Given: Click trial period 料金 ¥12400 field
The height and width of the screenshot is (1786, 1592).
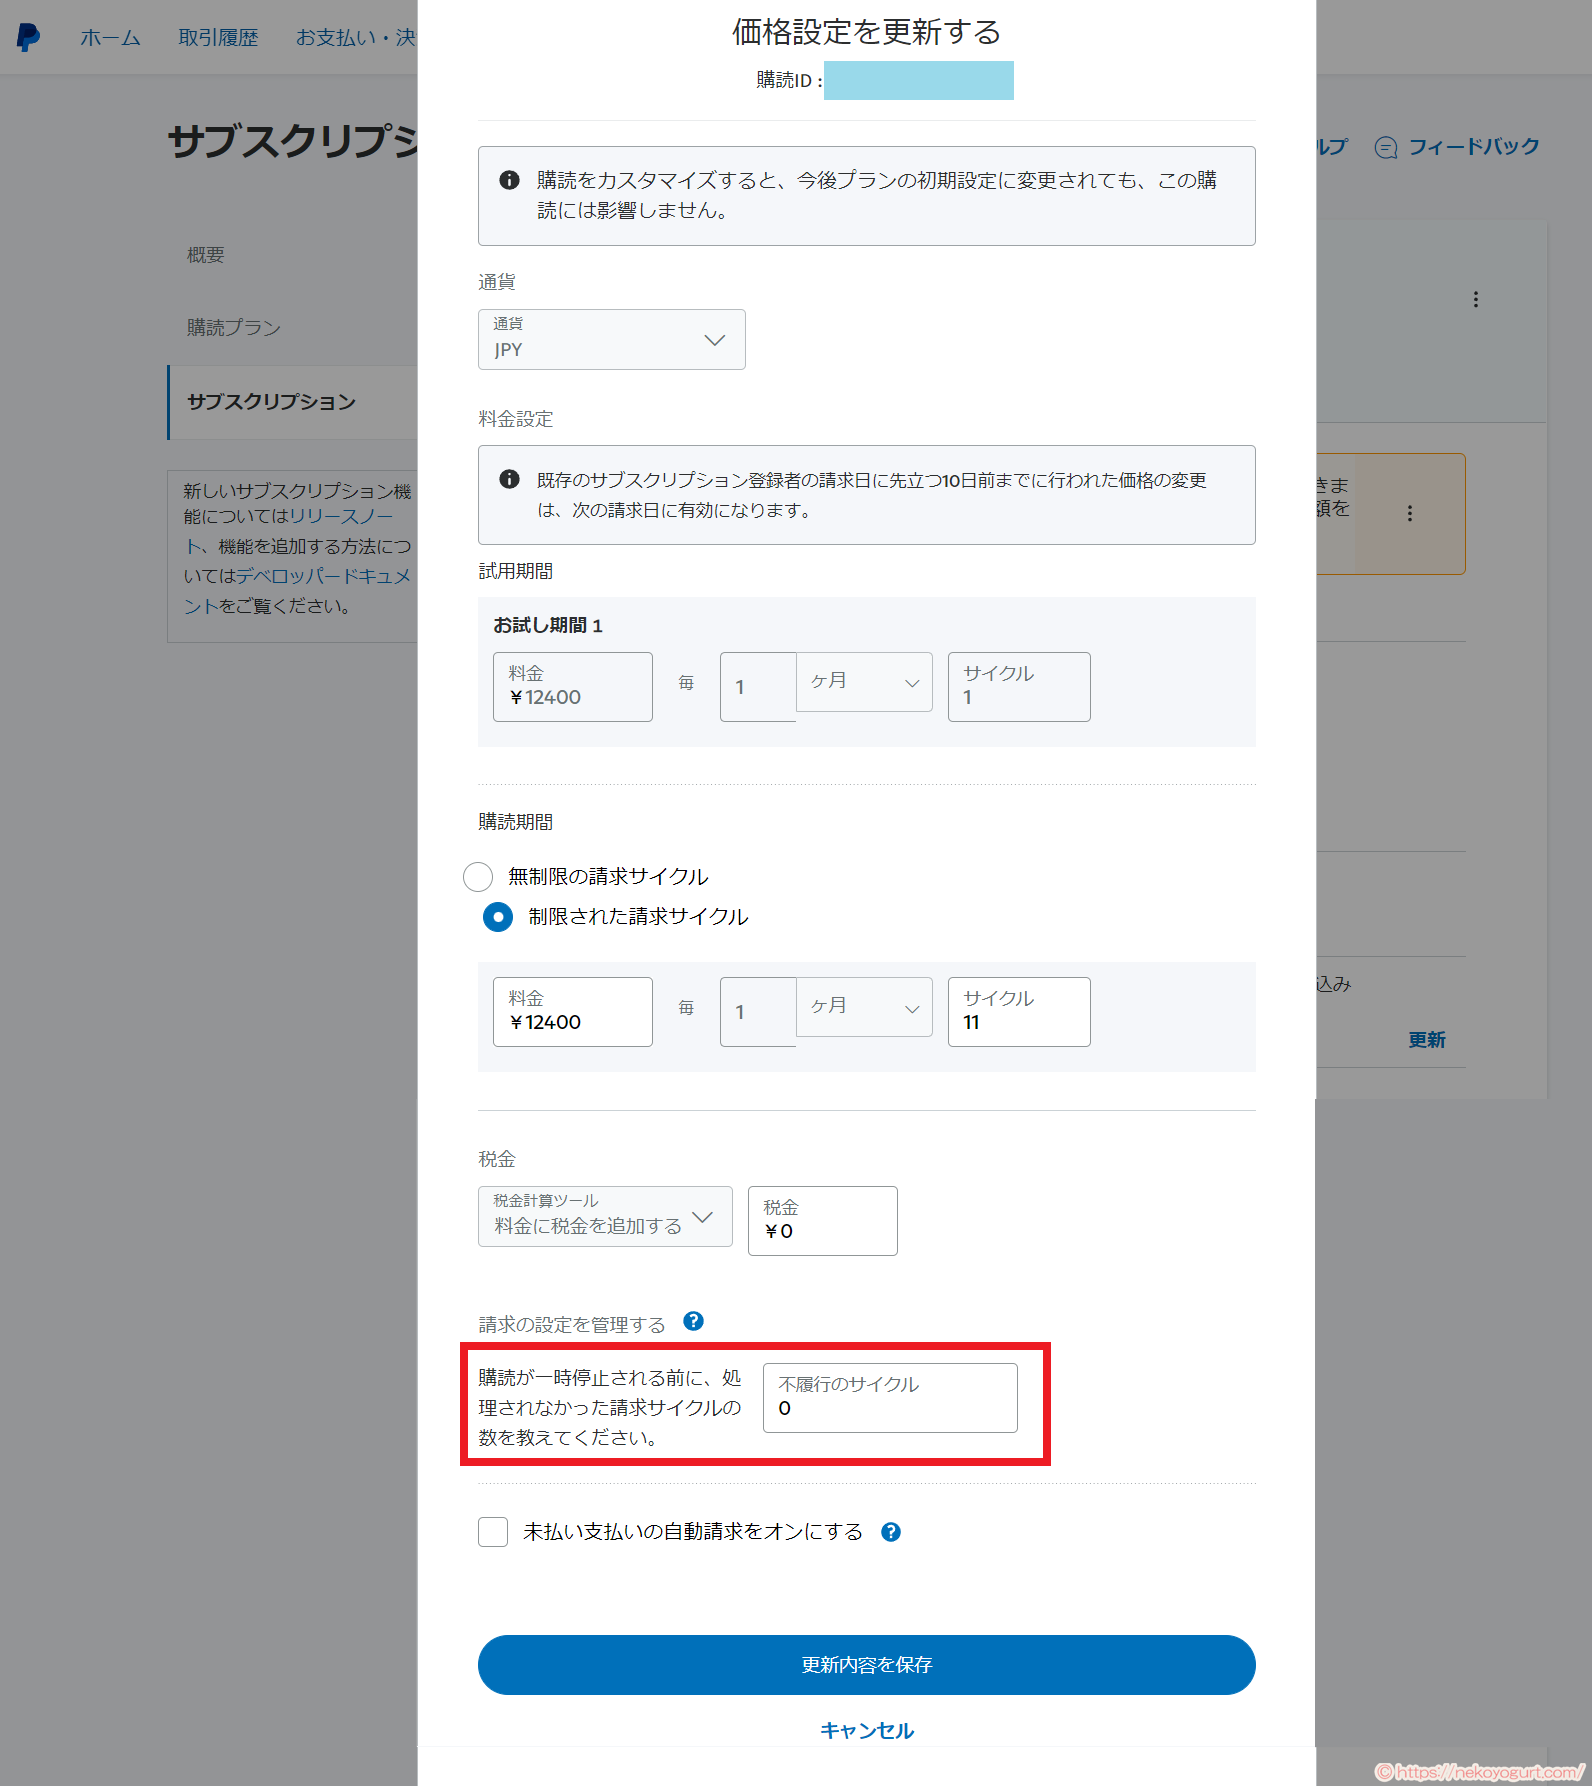Looking at the screenshot, I should point(572,687).
